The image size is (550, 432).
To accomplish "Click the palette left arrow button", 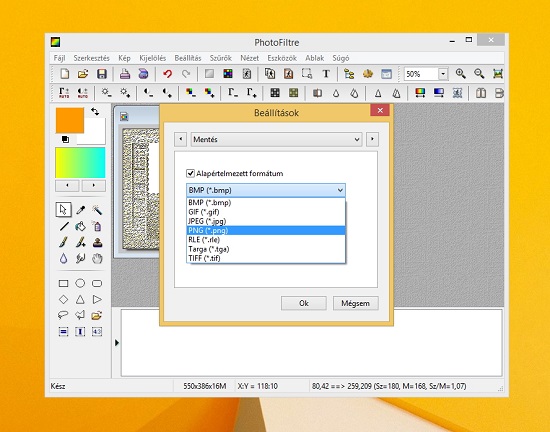I will click(67, 185).
